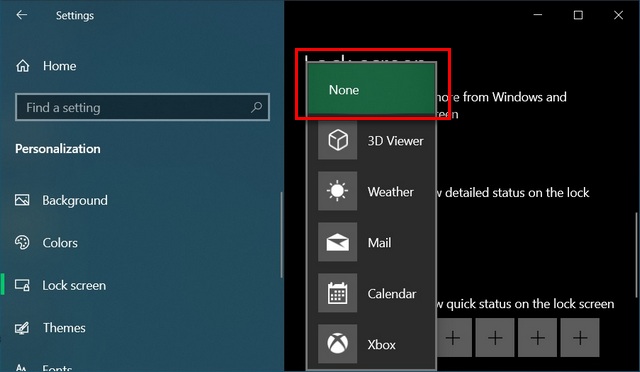Click the Themes brush icon

pyautogui.click(x=22, y=327)
